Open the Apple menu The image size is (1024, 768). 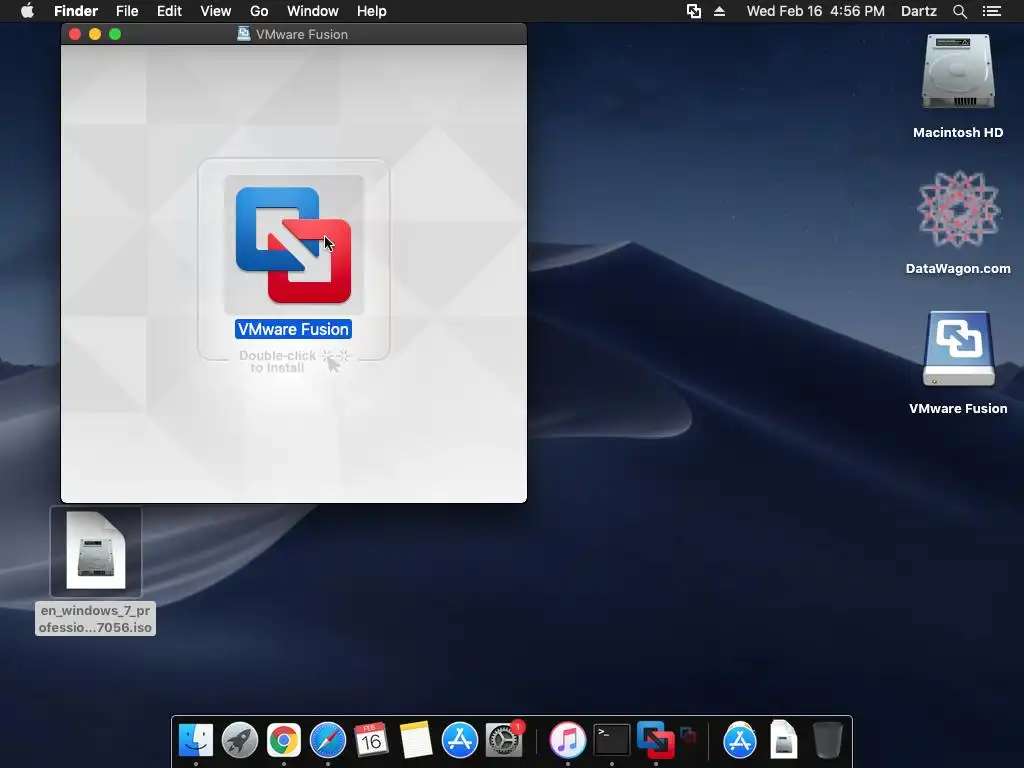(27, 11)
